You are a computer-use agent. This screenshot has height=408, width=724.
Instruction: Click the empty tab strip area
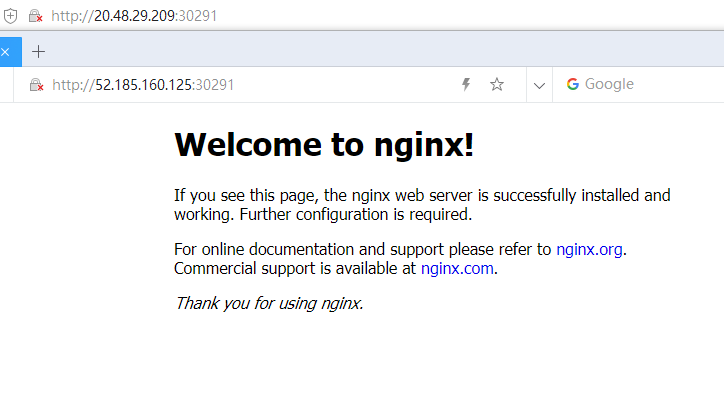coord(380,51)
